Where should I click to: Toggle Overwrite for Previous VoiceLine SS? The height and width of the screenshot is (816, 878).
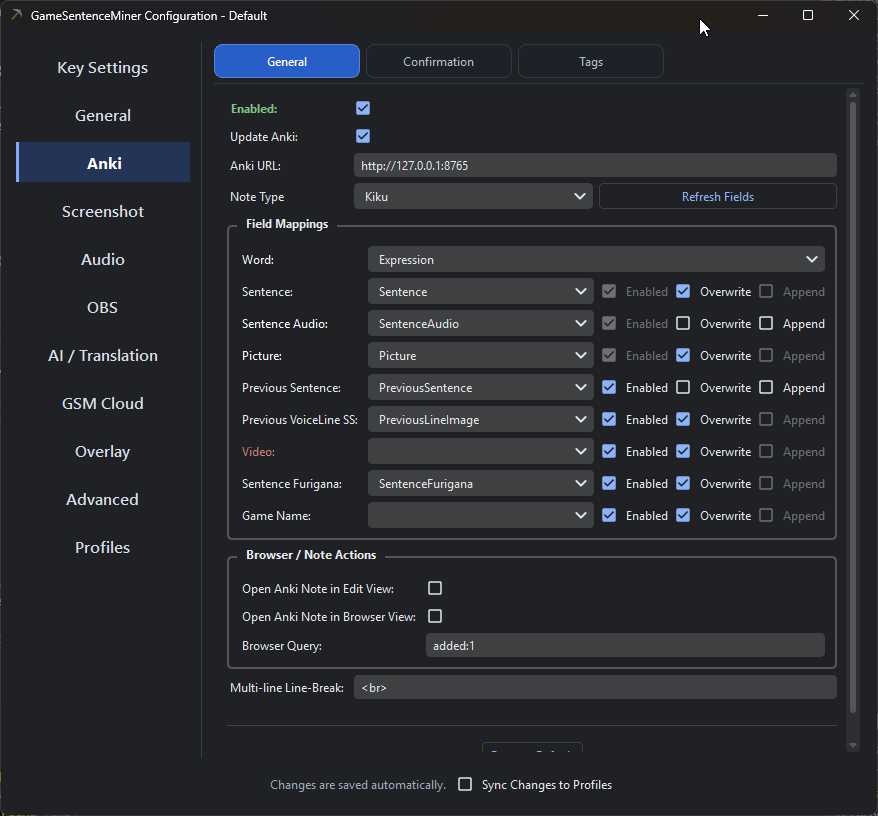pyautogui.click(x=683, y=419)
